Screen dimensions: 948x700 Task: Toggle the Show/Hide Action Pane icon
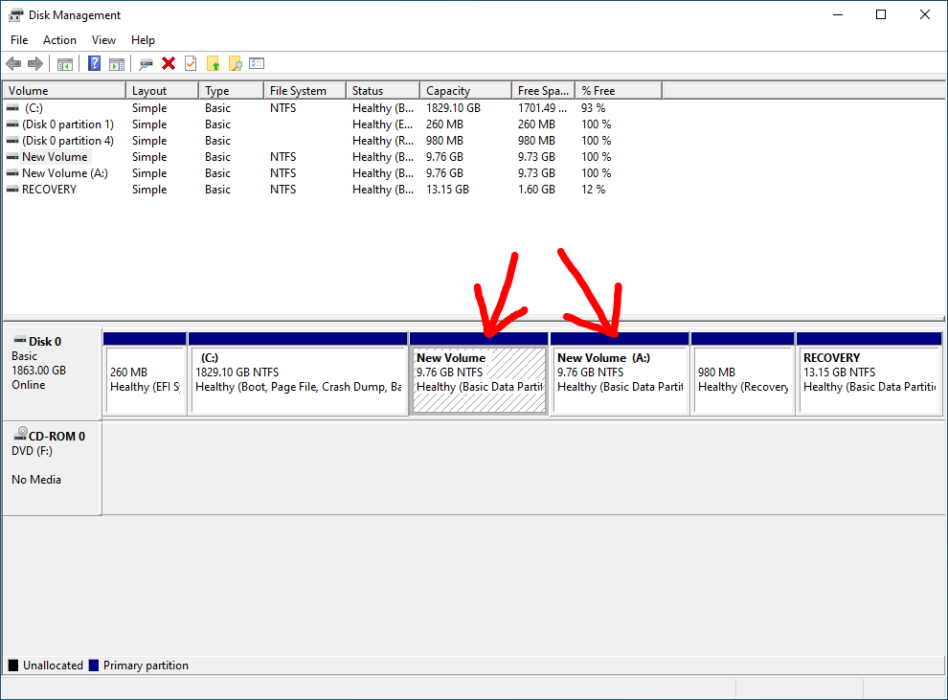(117, 63)
